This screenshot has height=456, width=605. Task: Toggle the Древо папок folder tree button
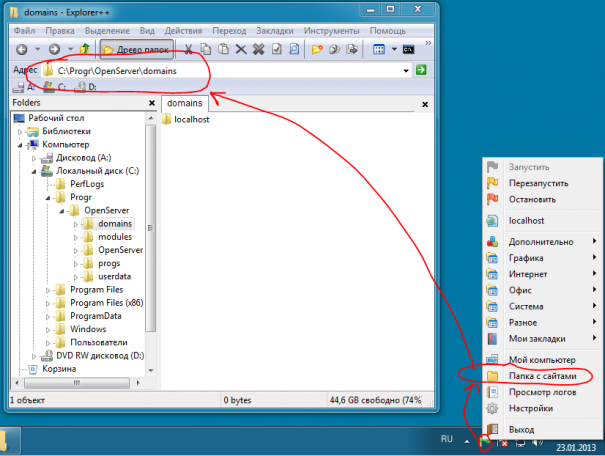tap(137, 49)
